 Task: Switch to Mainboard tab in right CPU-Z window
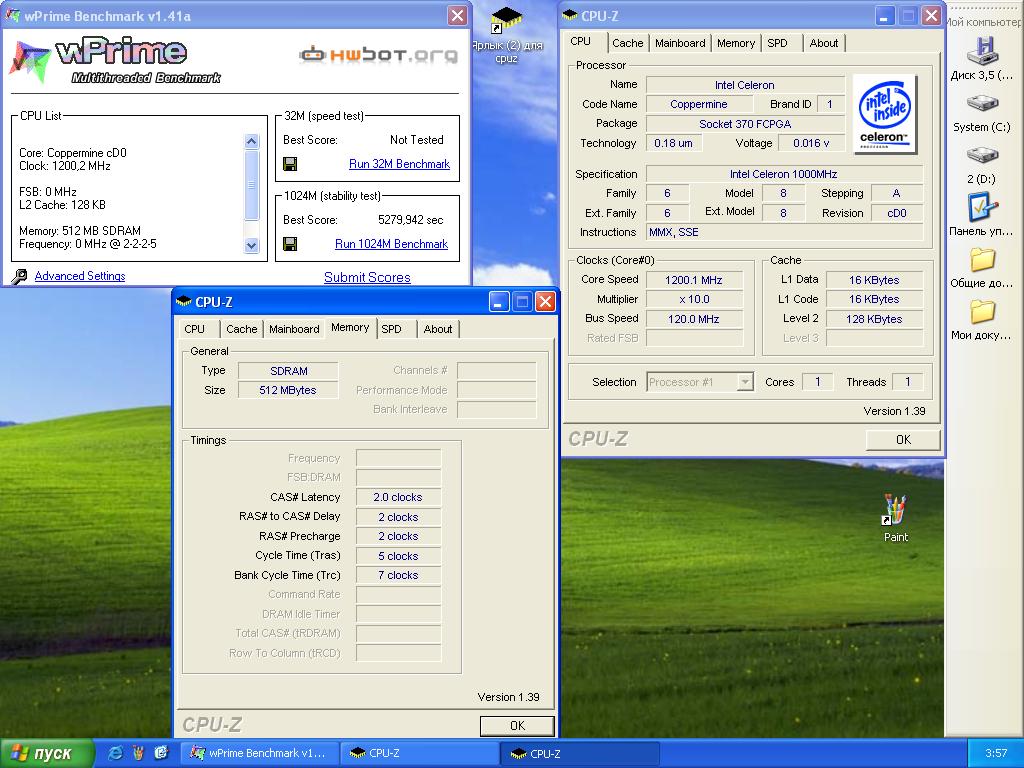[680, 43]
